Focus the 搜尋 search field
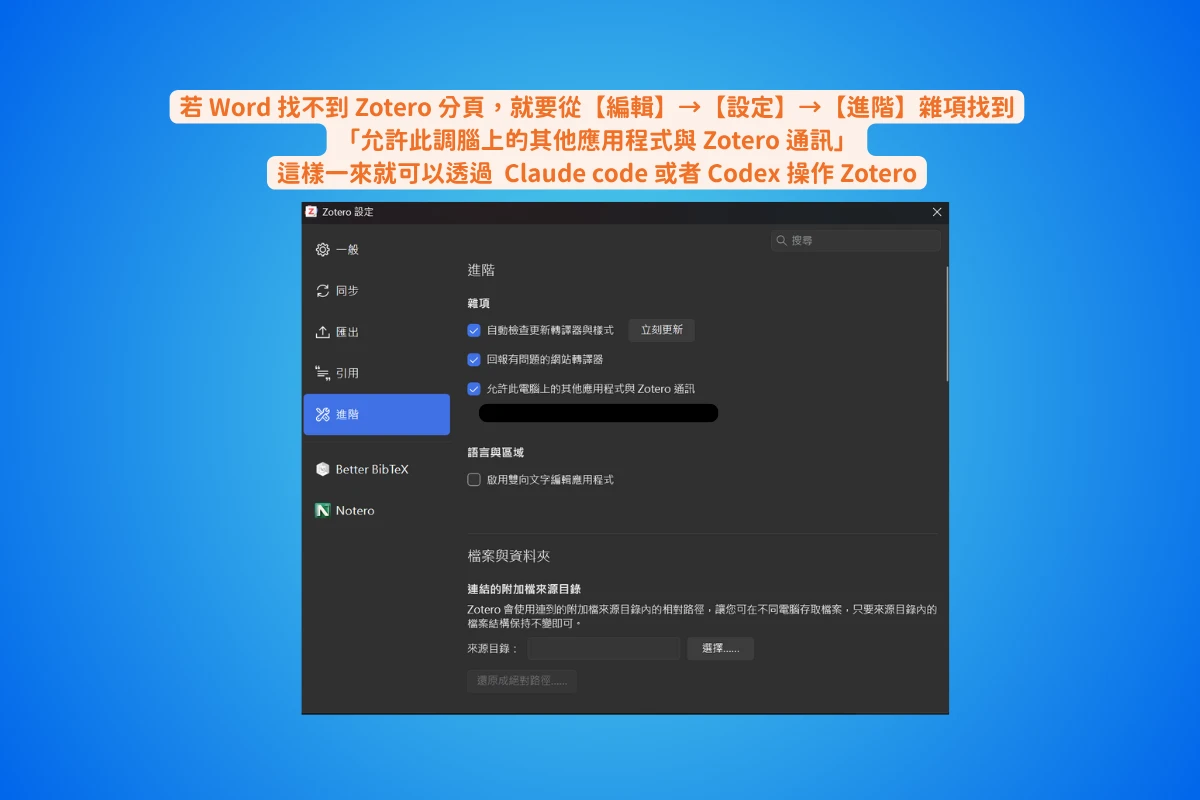Viewport: 1200px width, 800px height. click(x=855, y=240)
